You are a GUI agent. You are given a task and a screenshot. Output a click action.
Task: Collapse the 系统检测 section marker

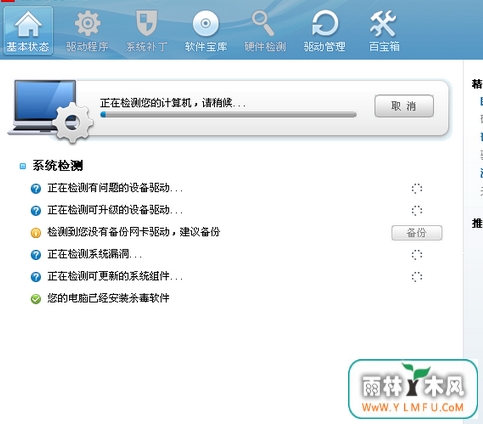point(23,166)
